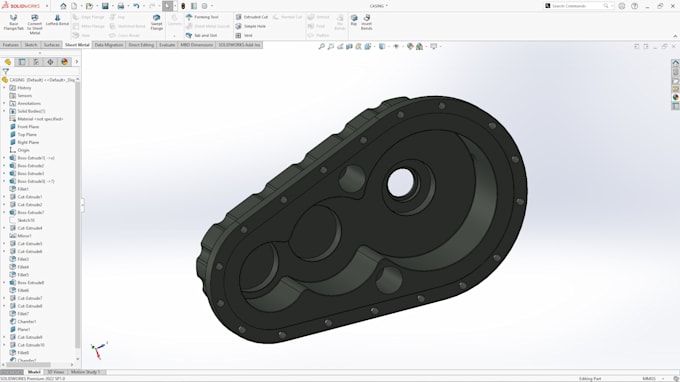The image size is (680, 382).
Task: Open the Display Style dropdown arrow
Action: click(389, 46)
